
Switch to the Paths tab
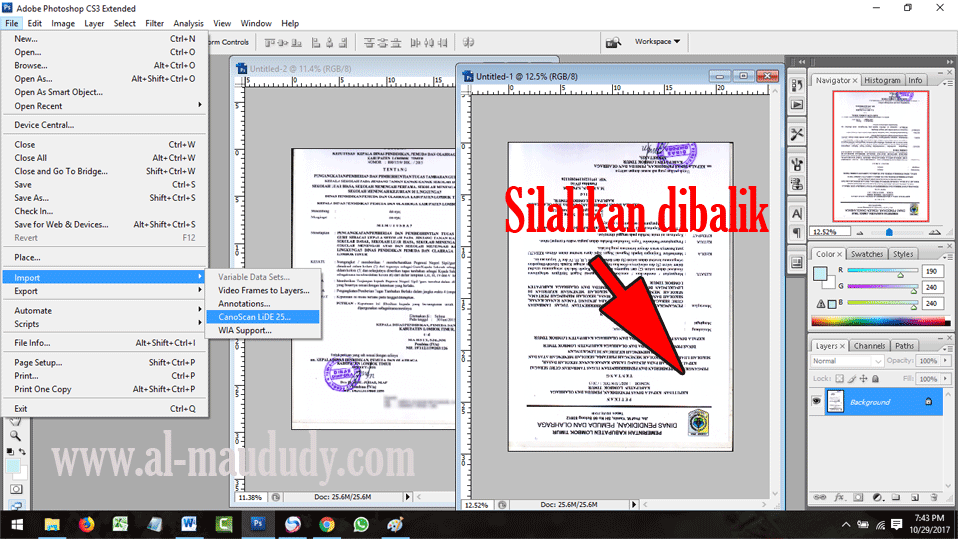point(904,346)
